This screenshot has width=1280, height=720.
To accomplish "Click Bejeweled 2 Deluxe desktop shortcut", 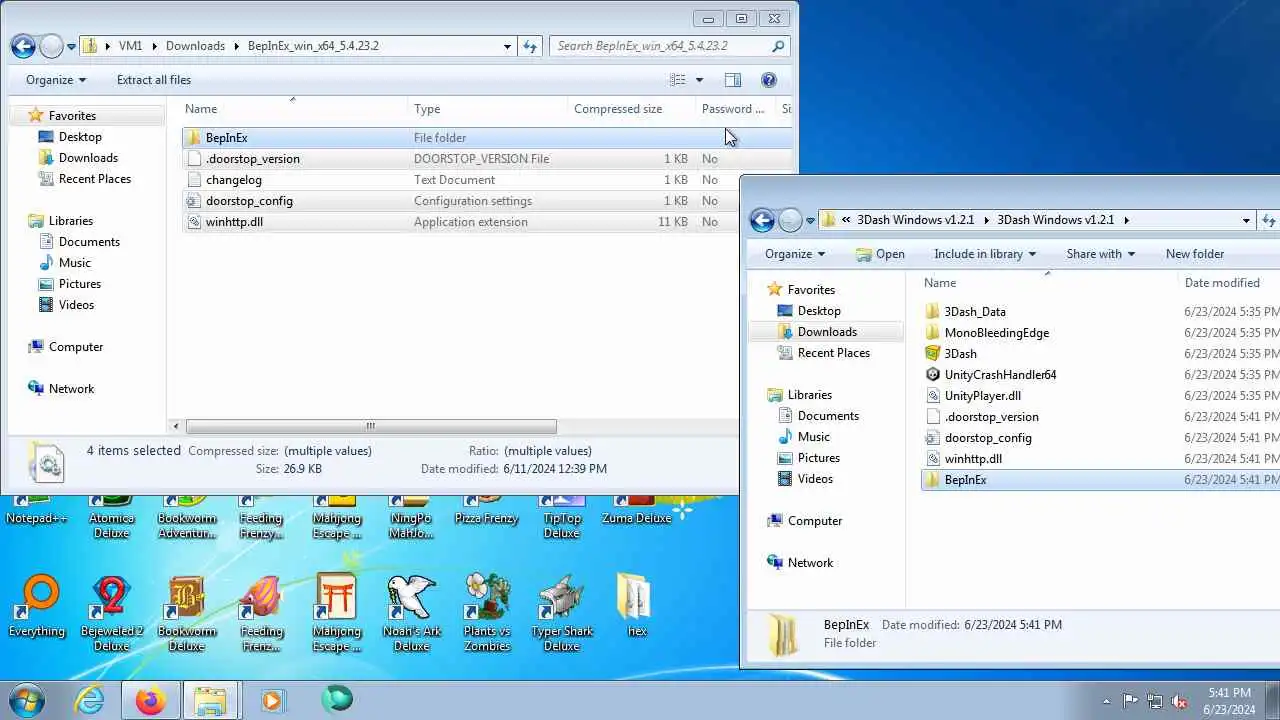I will click(x=112, y=611).
